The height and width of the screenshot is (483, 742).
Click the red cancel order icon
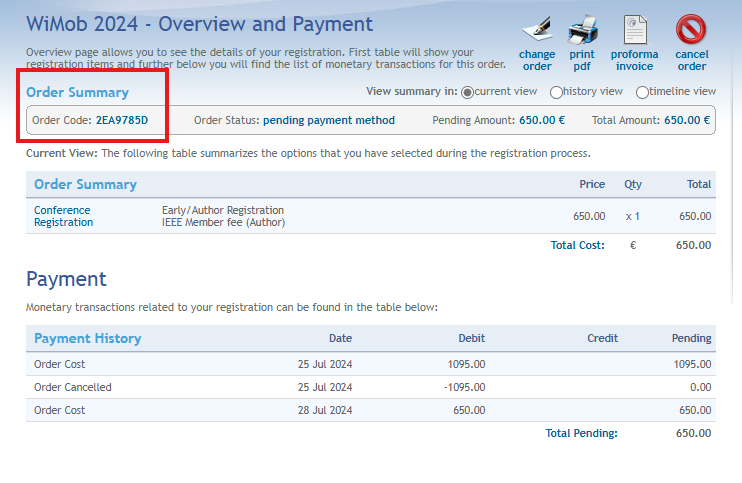click(x=691, y=28)
